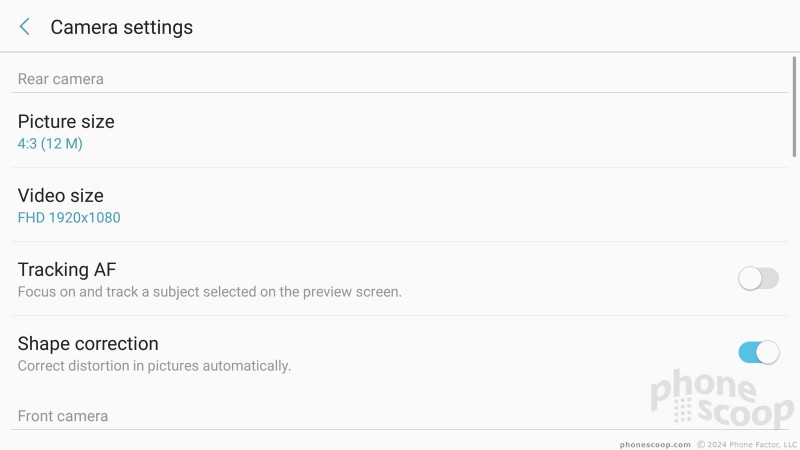Click the Camera settings title
This screenshot has height=450, width=800.
point(121,27)
